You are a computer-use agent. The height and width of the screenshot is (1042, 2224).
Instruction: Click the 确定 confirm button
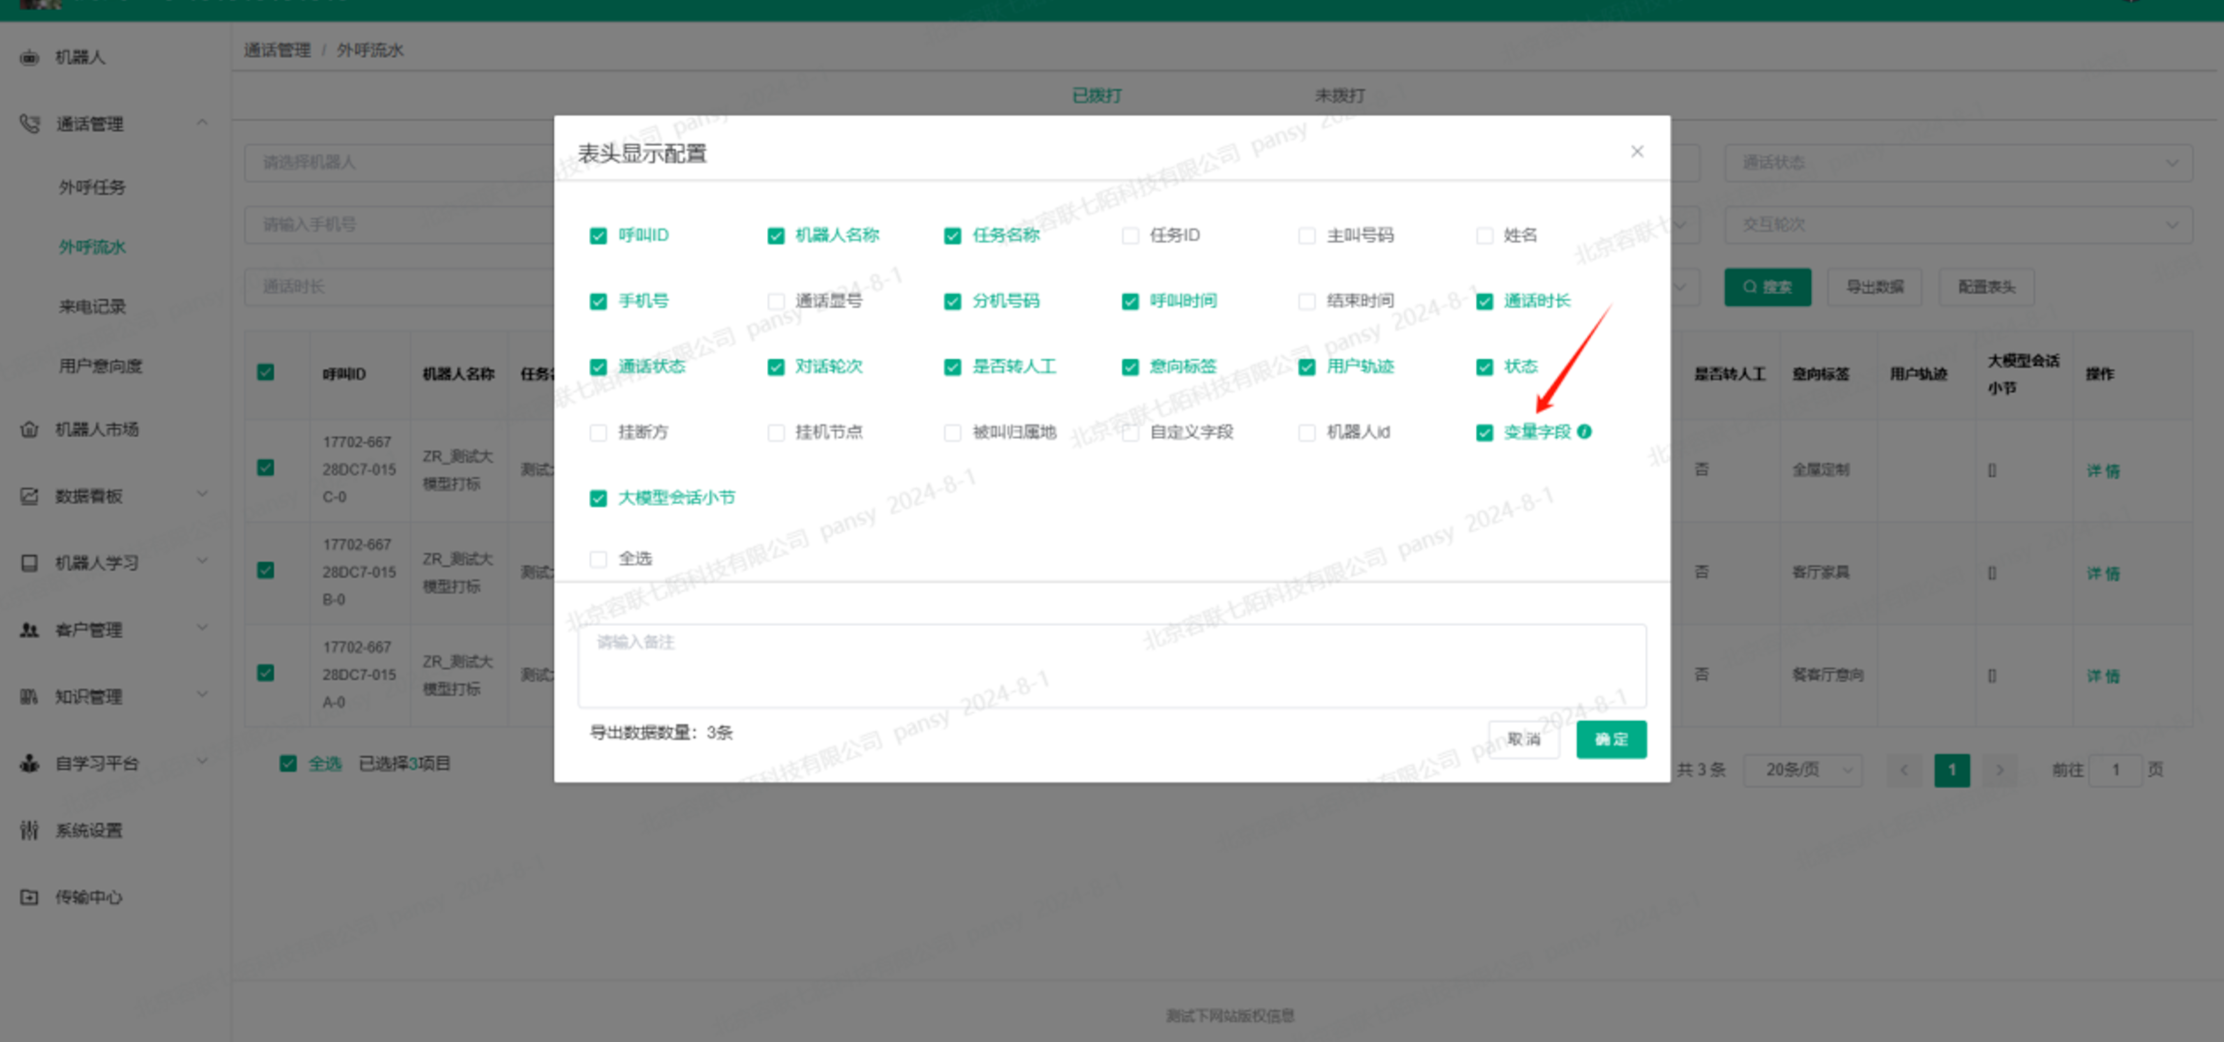(1611, 740)
